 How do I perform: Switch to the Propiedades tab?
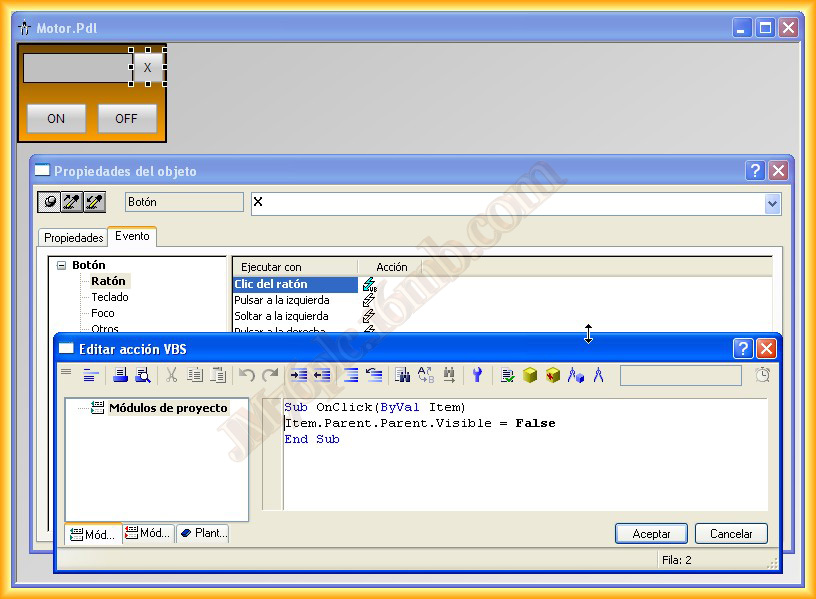tap(73, 238)
